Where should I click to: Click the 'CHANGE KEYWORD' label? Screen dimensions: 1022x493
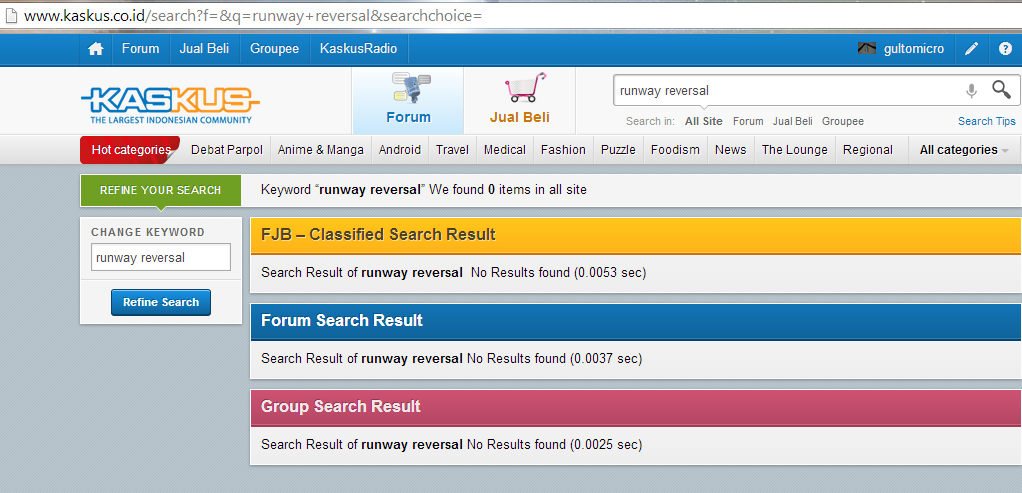(148, 232)
